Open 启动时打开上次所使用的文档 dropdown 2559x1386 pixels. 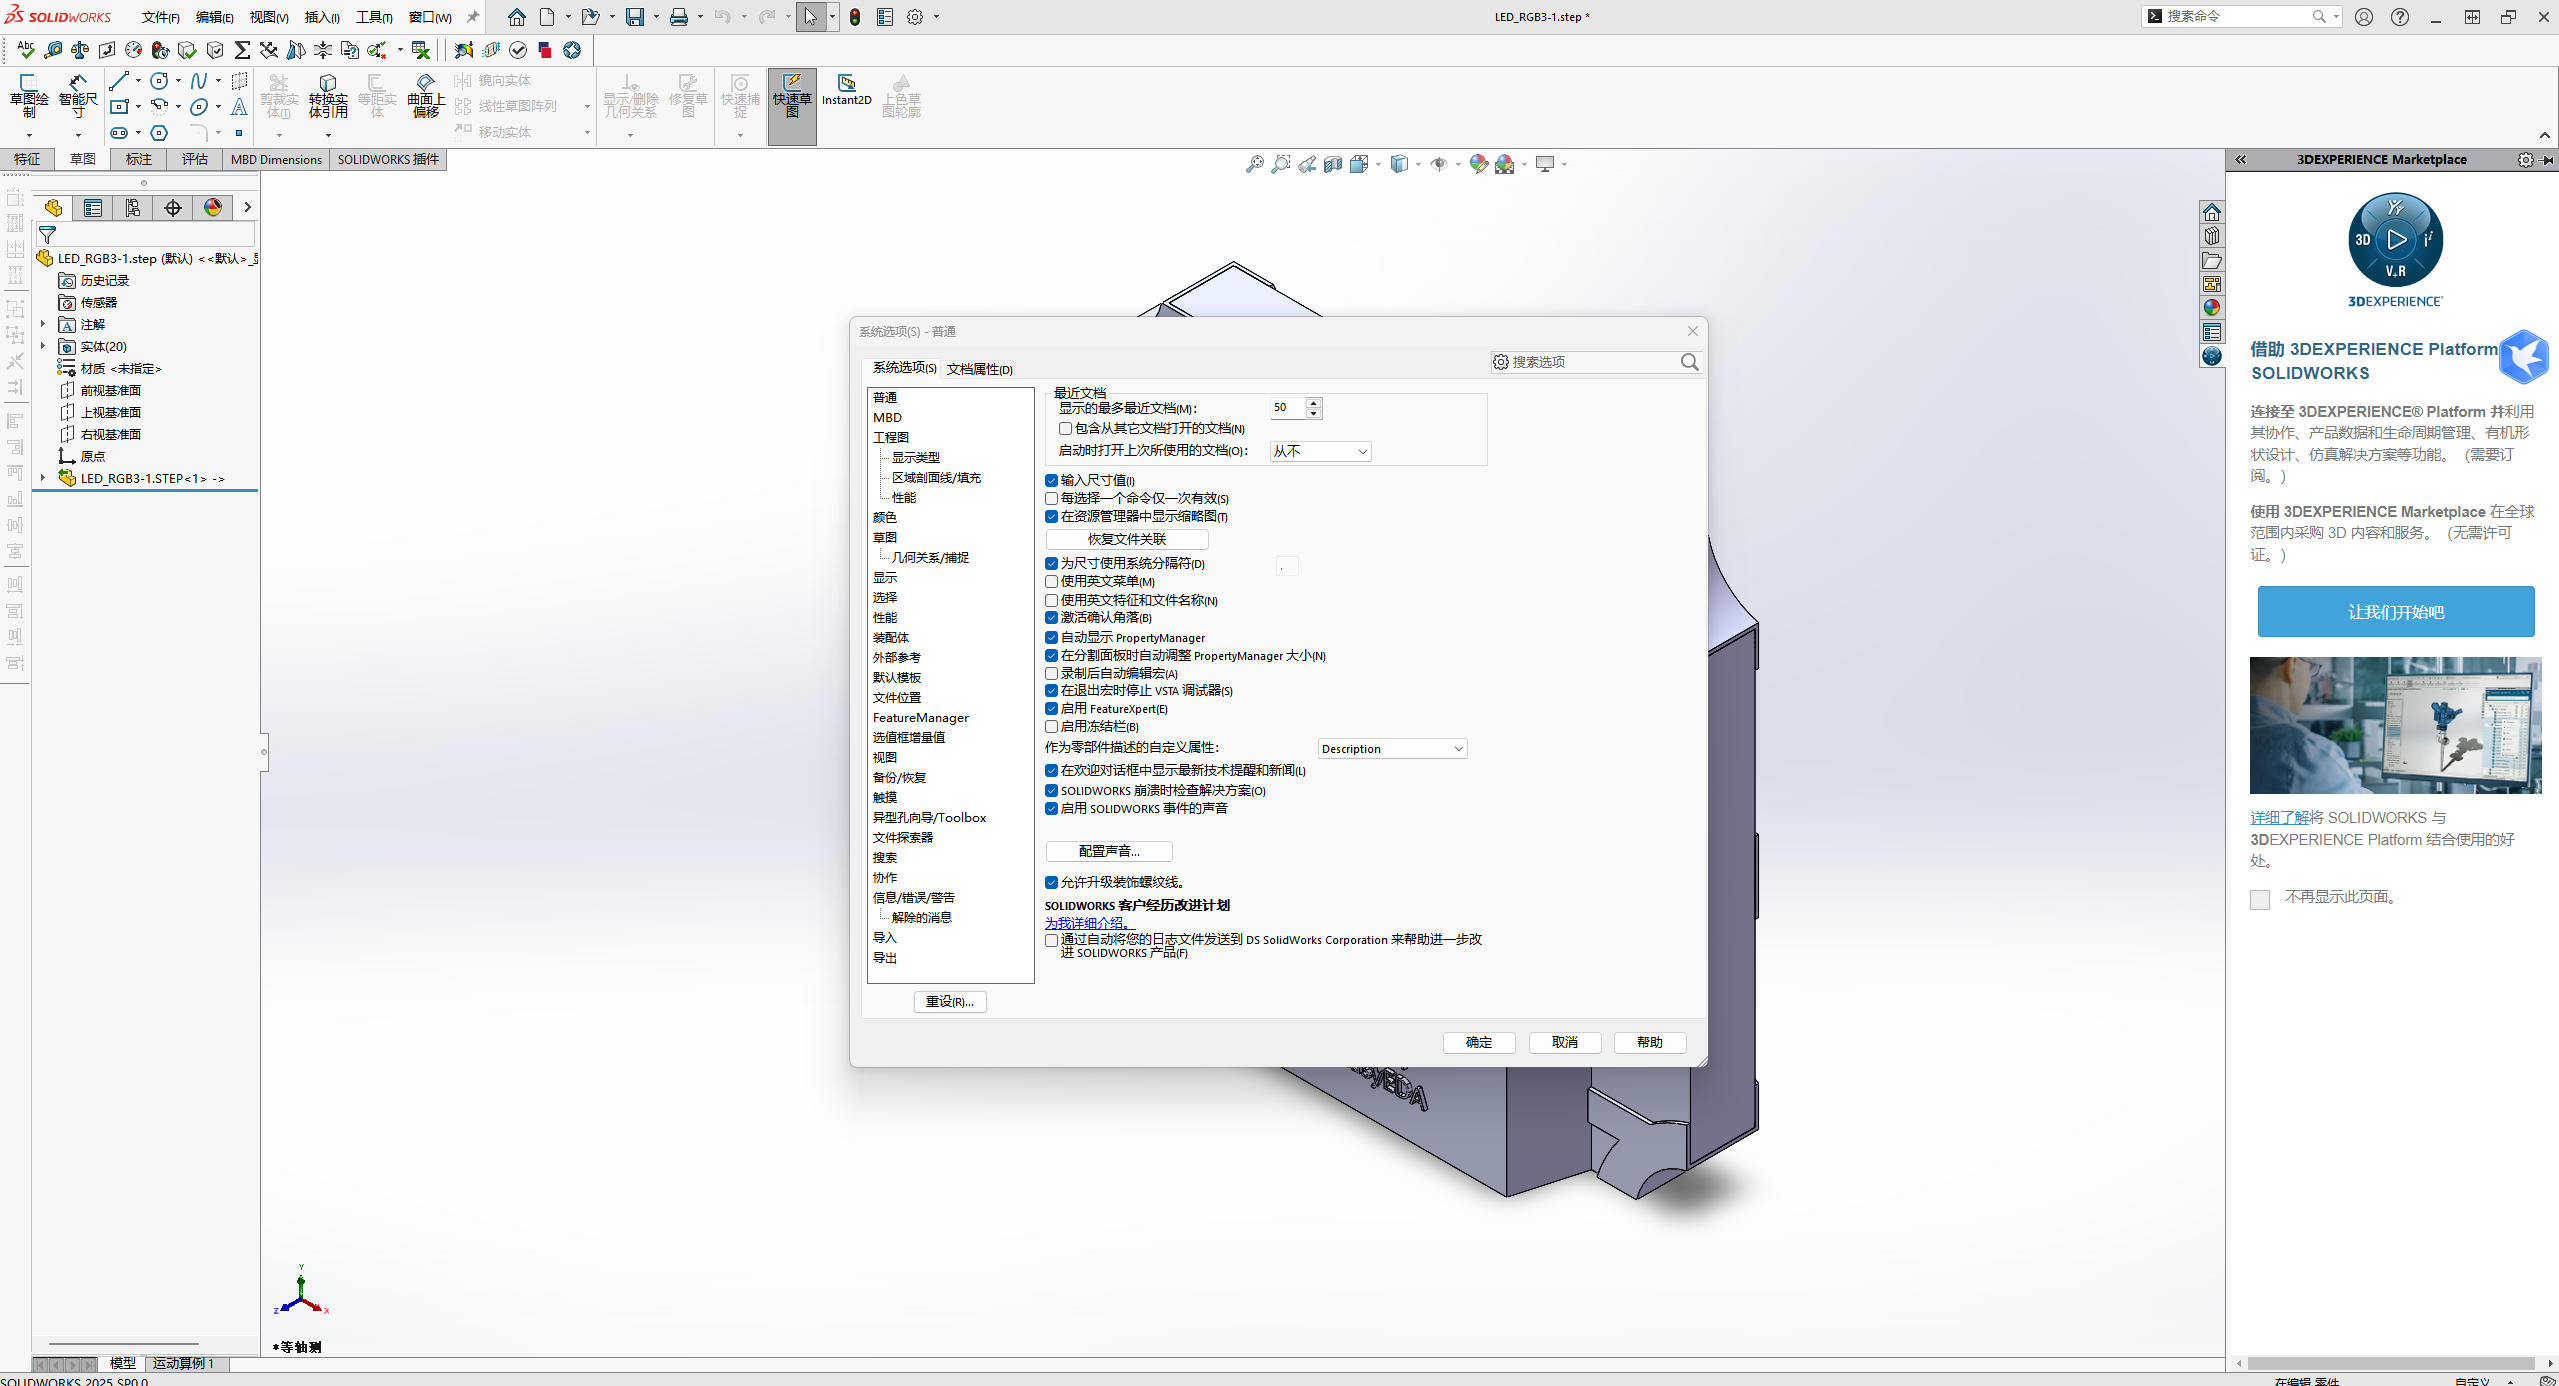point(1320,451)
